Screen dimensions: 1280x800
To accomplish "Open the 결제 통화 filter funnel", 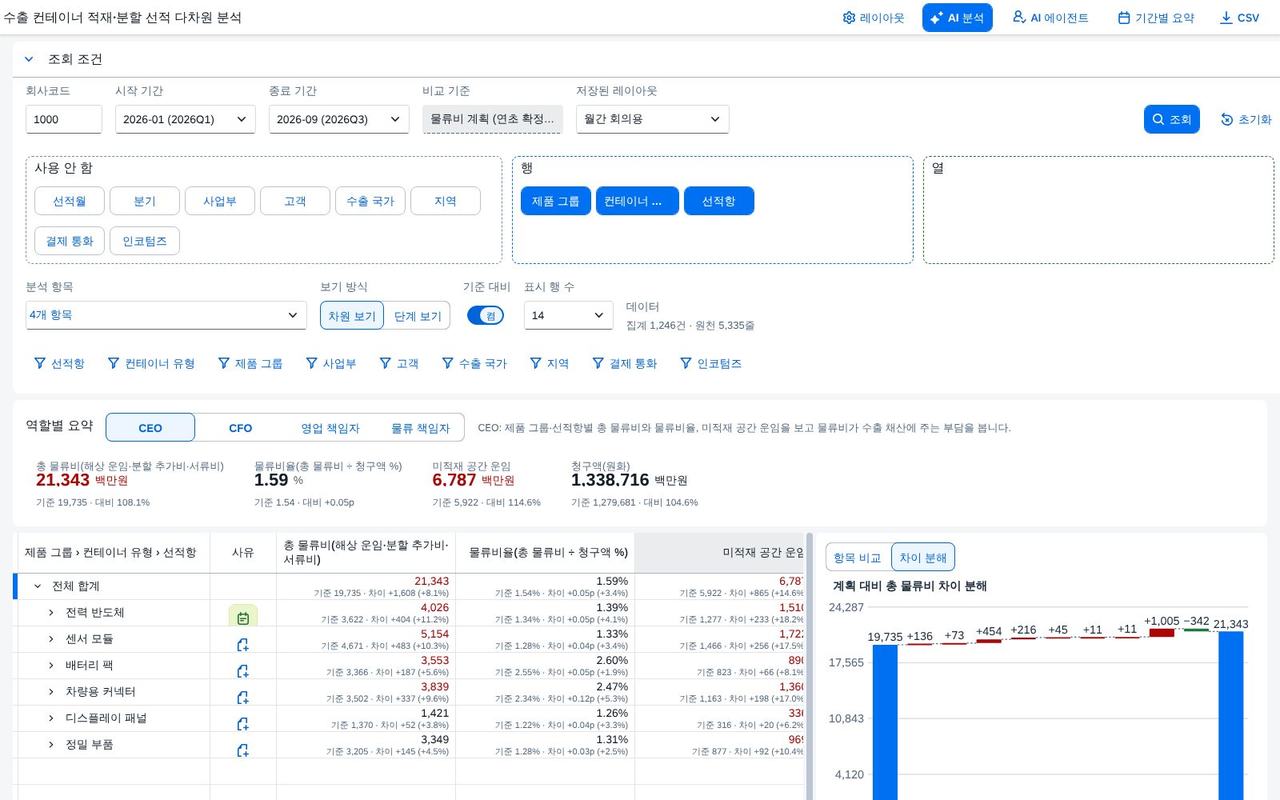I will click(624, 364).
